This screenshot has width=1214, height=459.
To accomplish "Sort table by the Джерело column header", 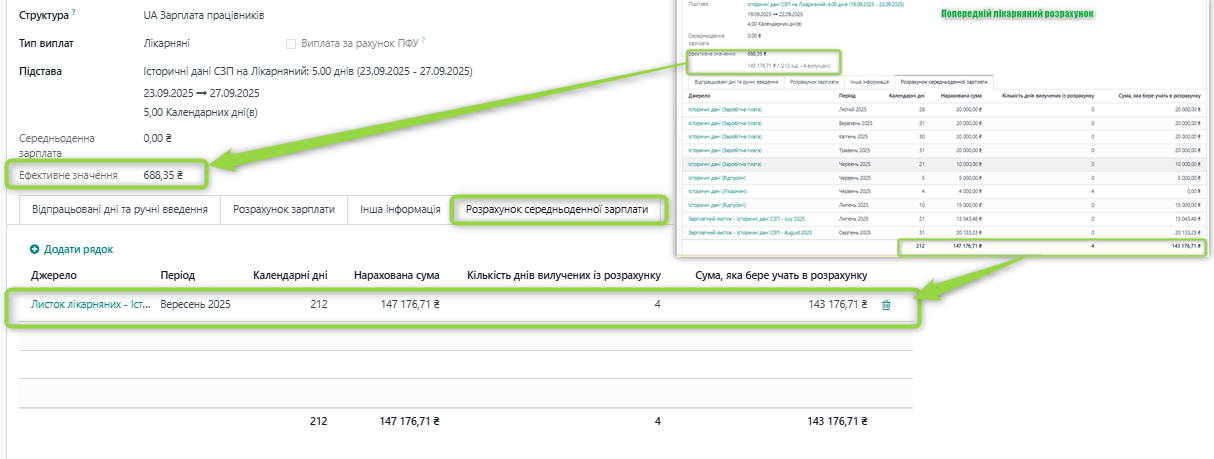I will pos(54,275).
